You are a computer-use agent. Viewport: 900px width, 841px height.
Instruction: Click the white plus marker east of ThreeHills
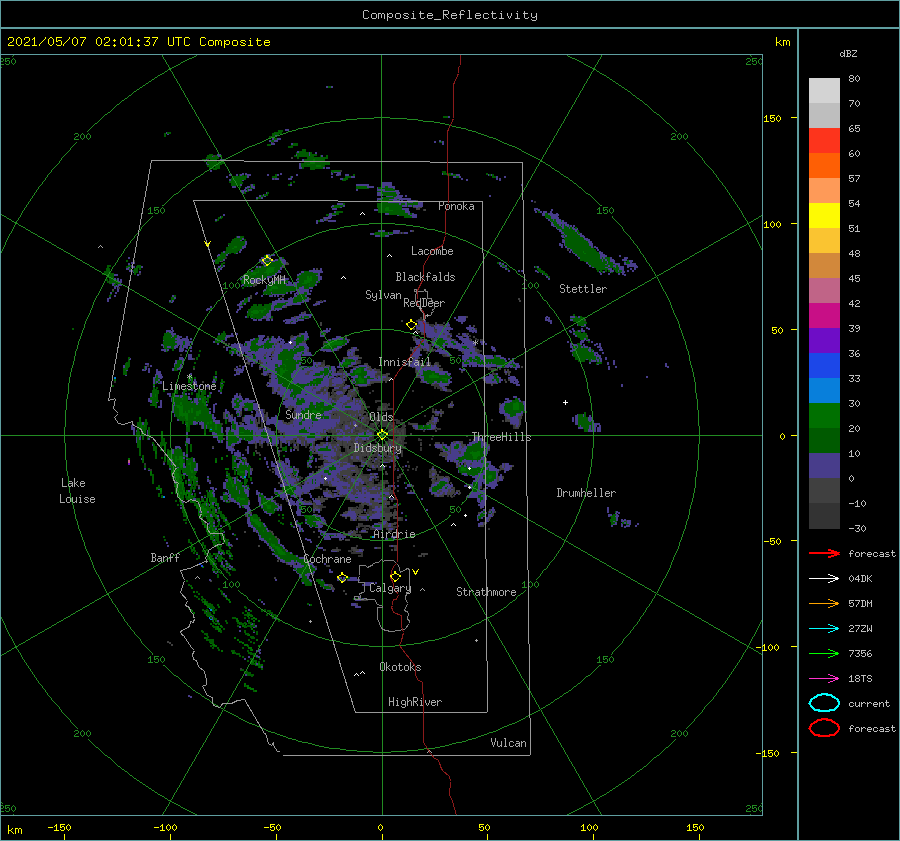(x=565, y=402)
